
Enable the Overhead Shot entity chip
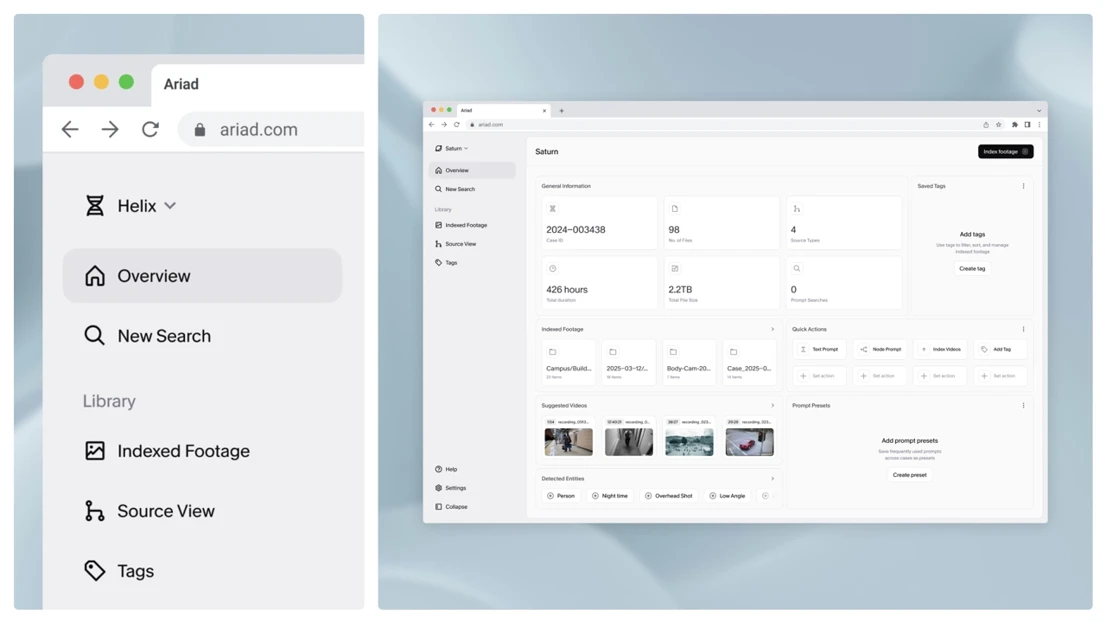[669, 496]
